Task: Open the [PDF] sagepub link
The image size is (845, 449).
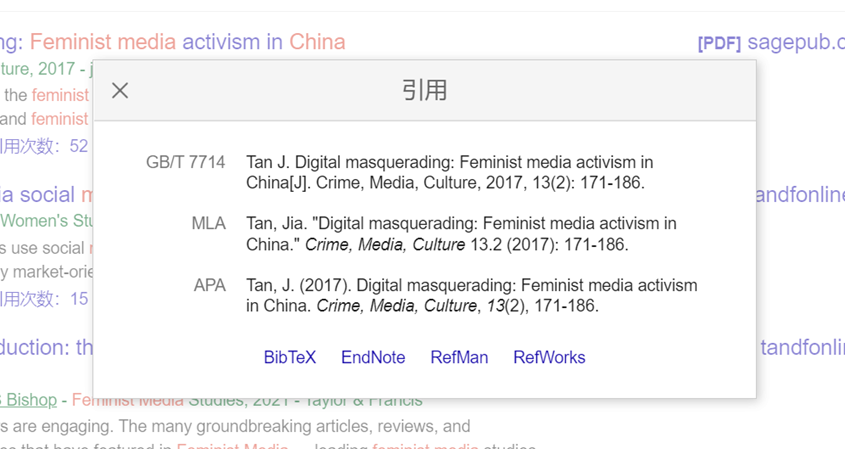Action: [771, 42]
